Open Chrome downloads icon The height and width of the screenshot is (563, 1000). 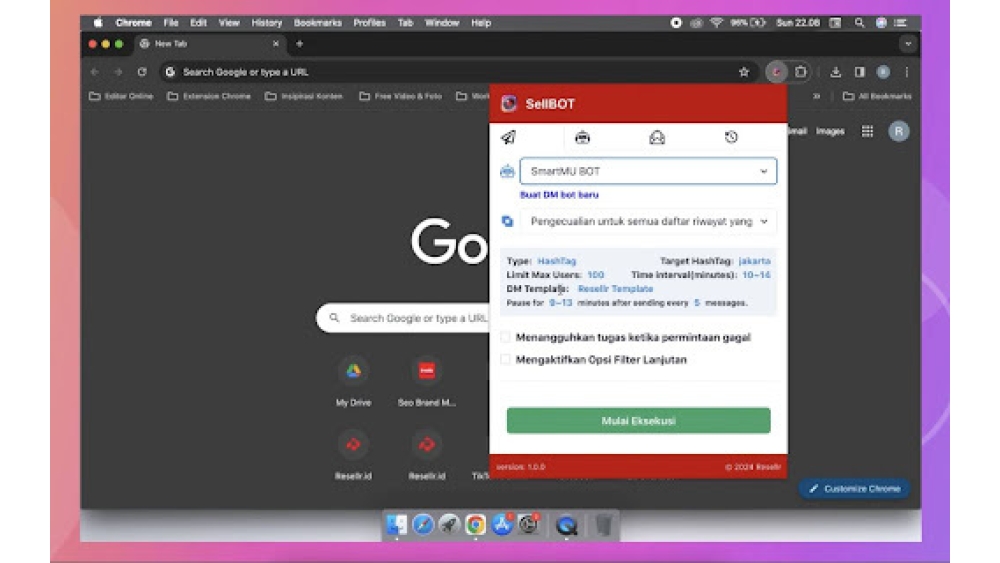tap(835, 72)
